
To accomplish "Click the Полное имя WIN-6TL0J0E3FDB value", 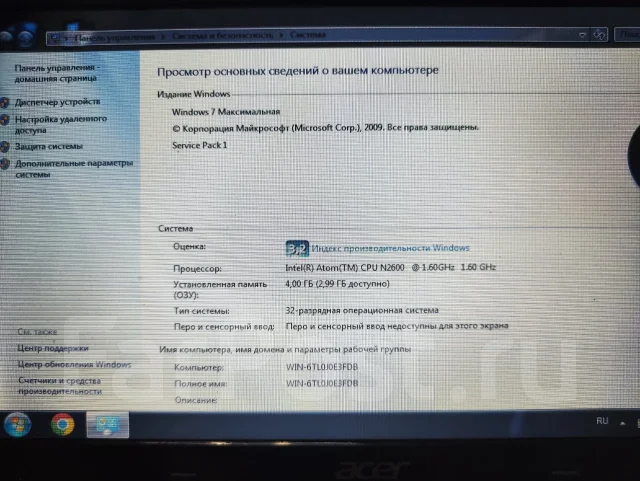I will pyautogui.click(x=322, y=383).
